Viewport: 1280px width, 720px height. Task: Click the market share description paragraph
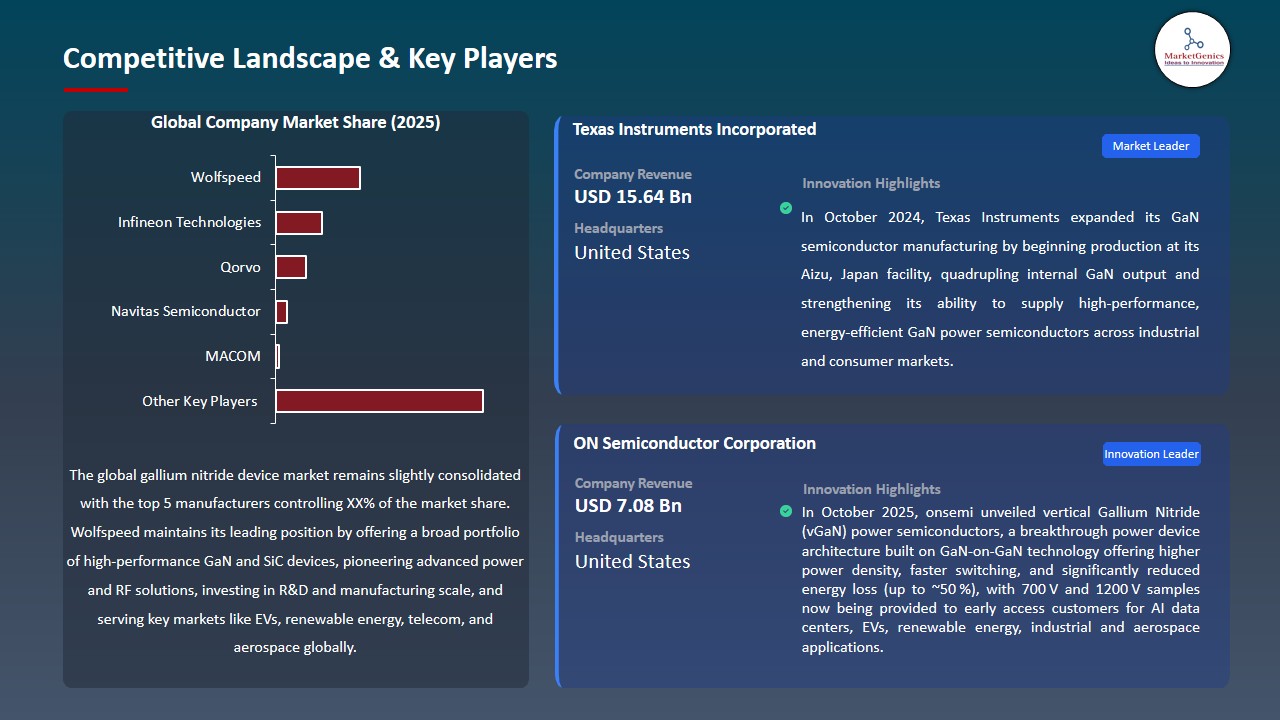tap(296, 560)
